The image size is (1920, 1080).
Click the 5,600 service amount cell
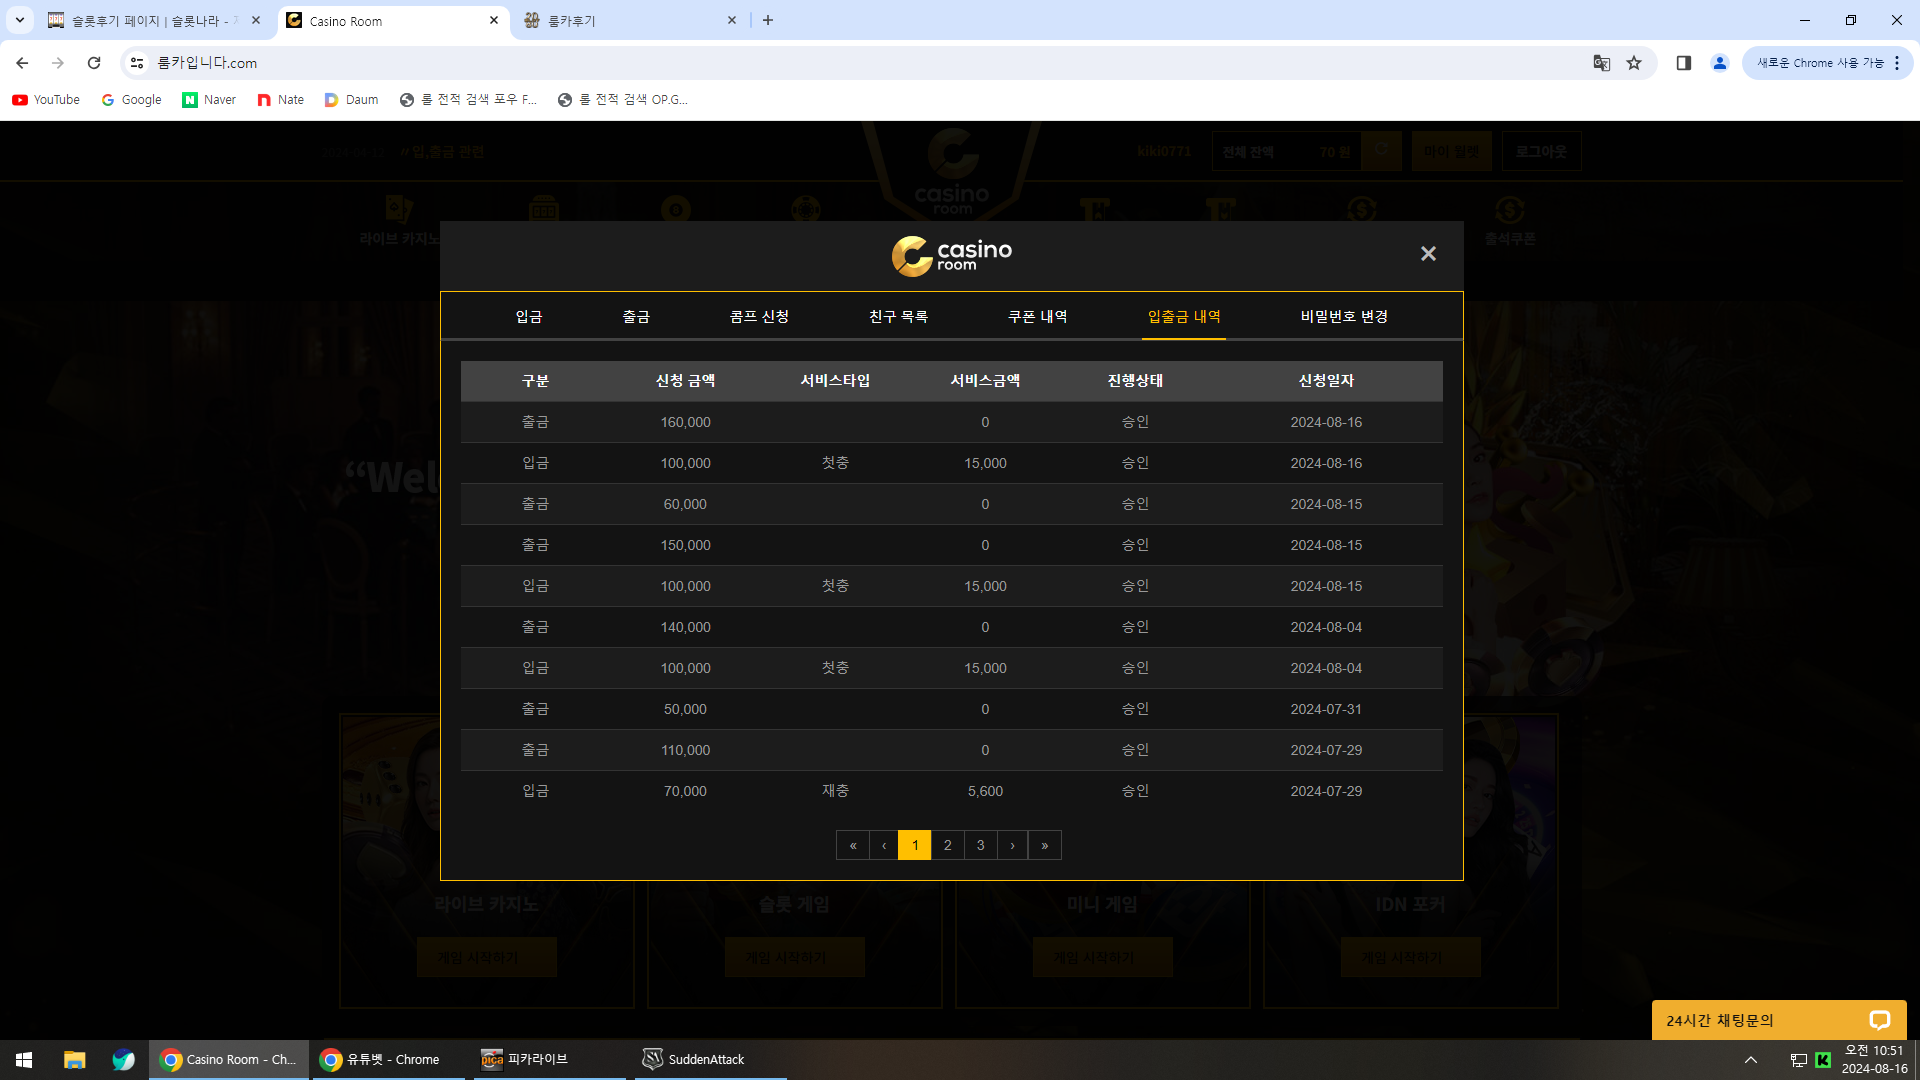tap(985, 791)
